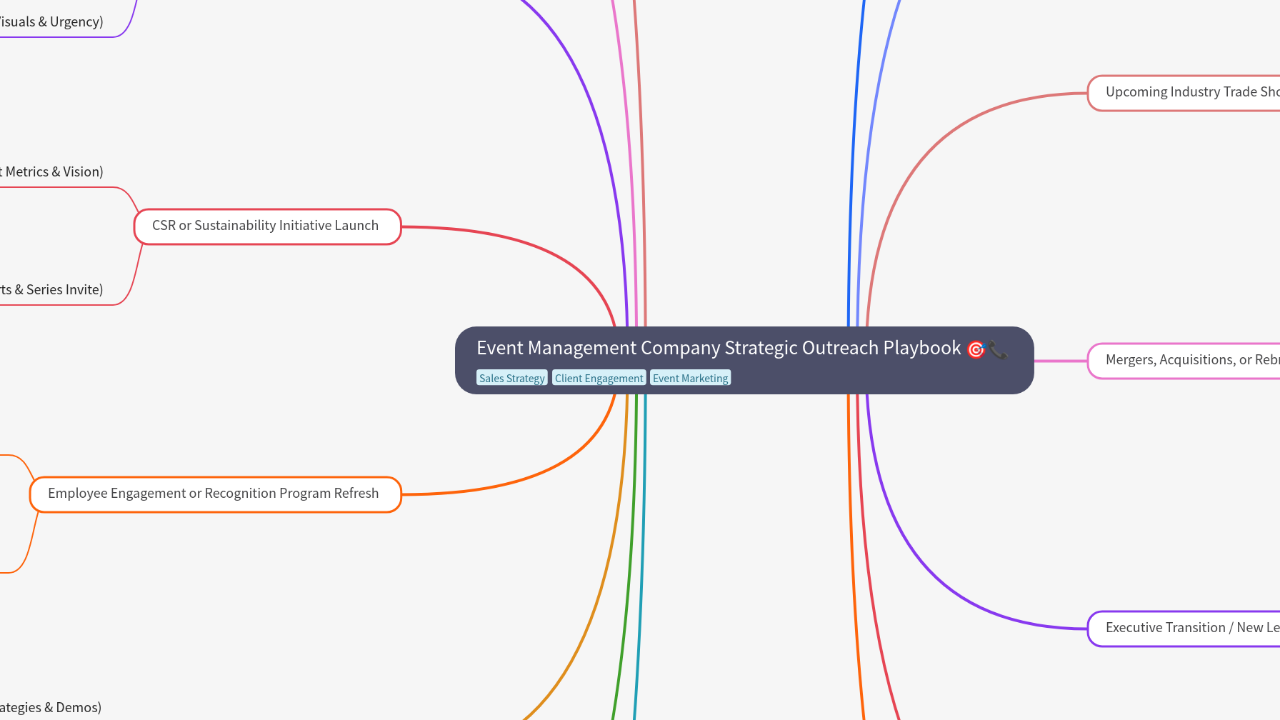Click the 'Strategies & Demos' node bottom left
Screen dimensions: 1280x720
click(x=50, y=707)
